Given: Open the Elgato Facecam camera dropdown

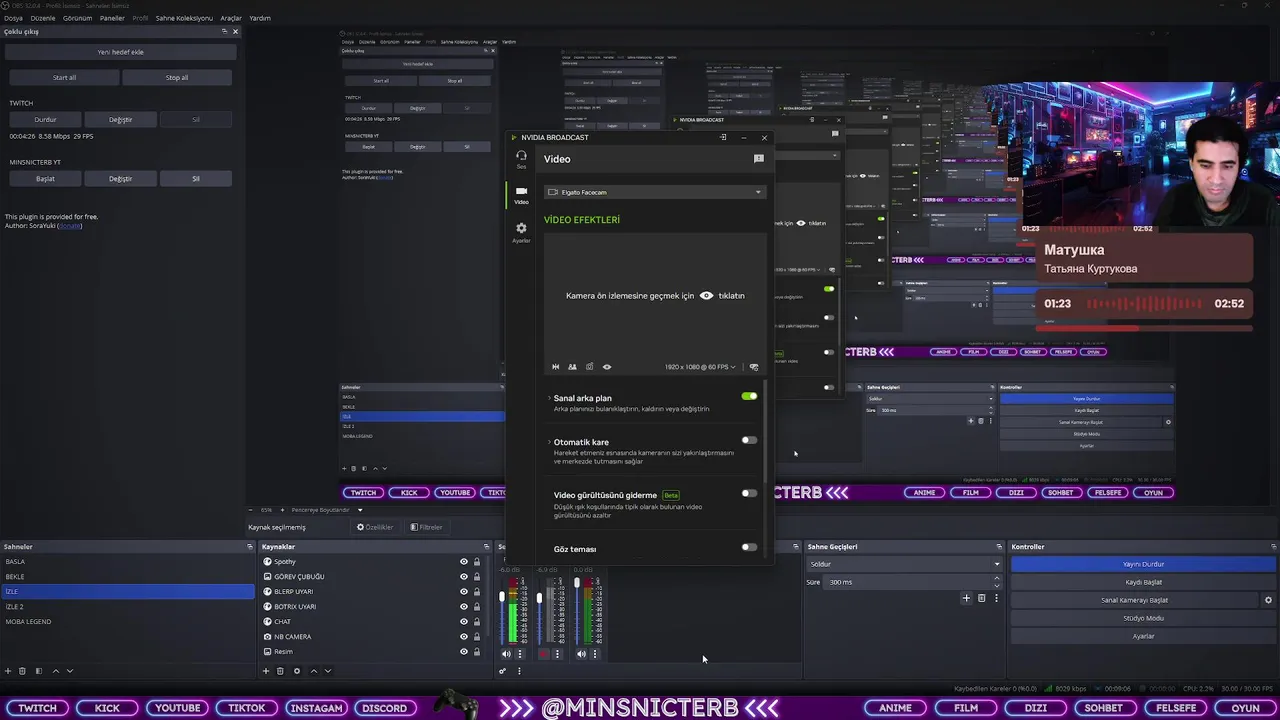Looking at the screenshot, I should click(x=655, y=192).
